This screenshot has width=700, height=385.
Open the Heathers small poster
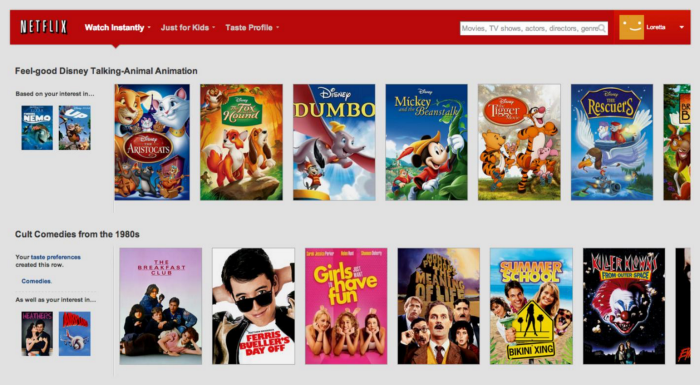pyautogui.click(x=37, y=334)
